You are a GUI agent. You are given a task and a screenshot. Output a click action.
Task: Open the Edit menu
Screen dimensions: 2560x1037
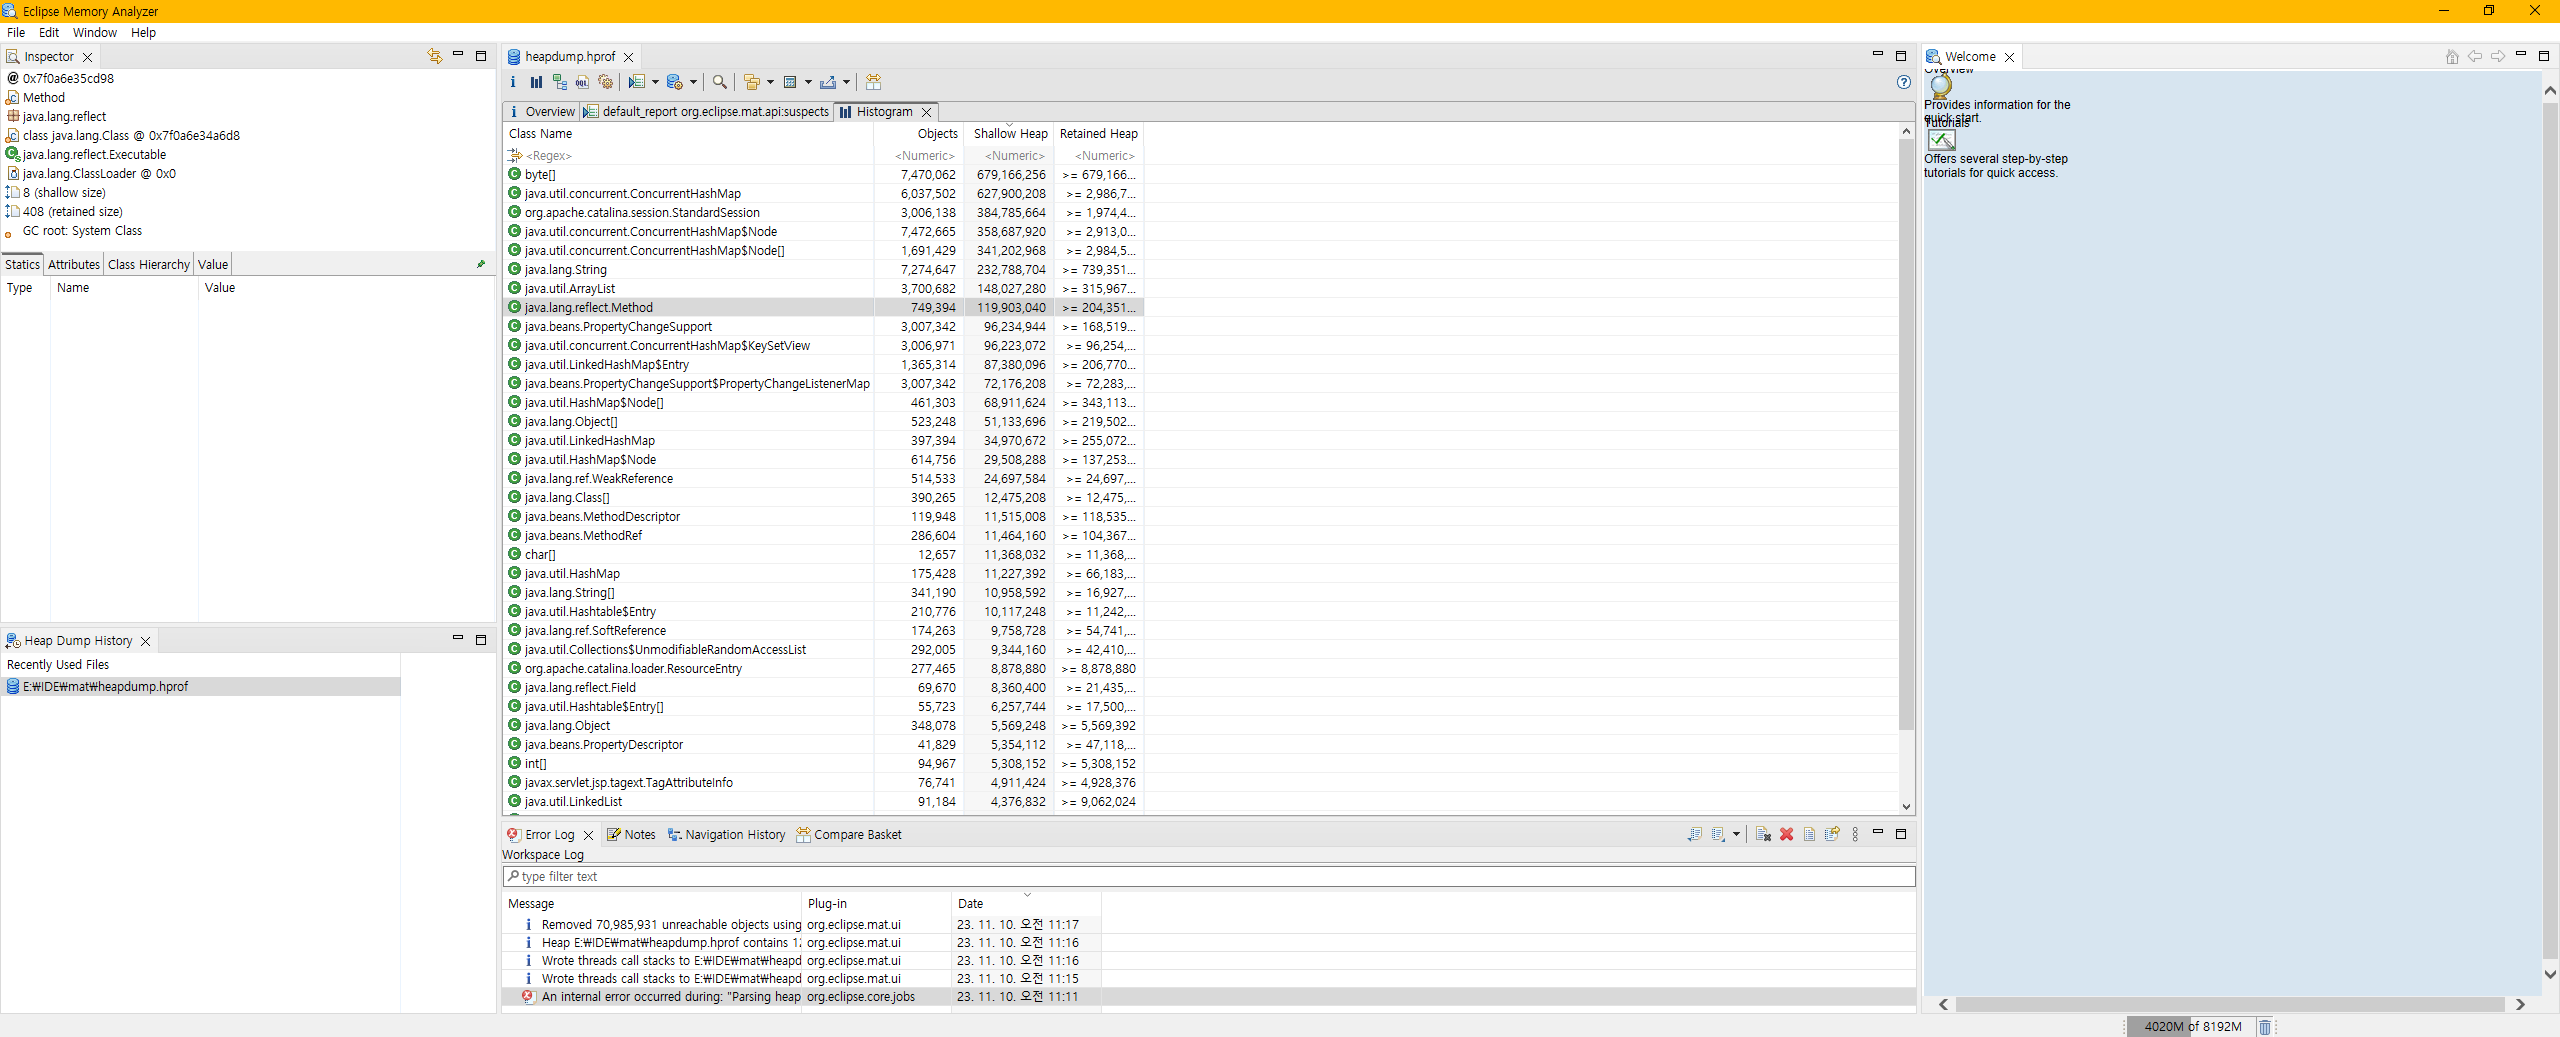(x=49, y=32)
